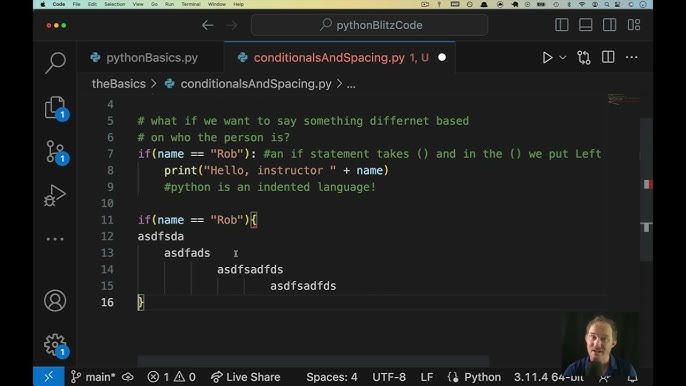Split the editor right
This screenshot has height=386, width=686.
pos(608,57)
